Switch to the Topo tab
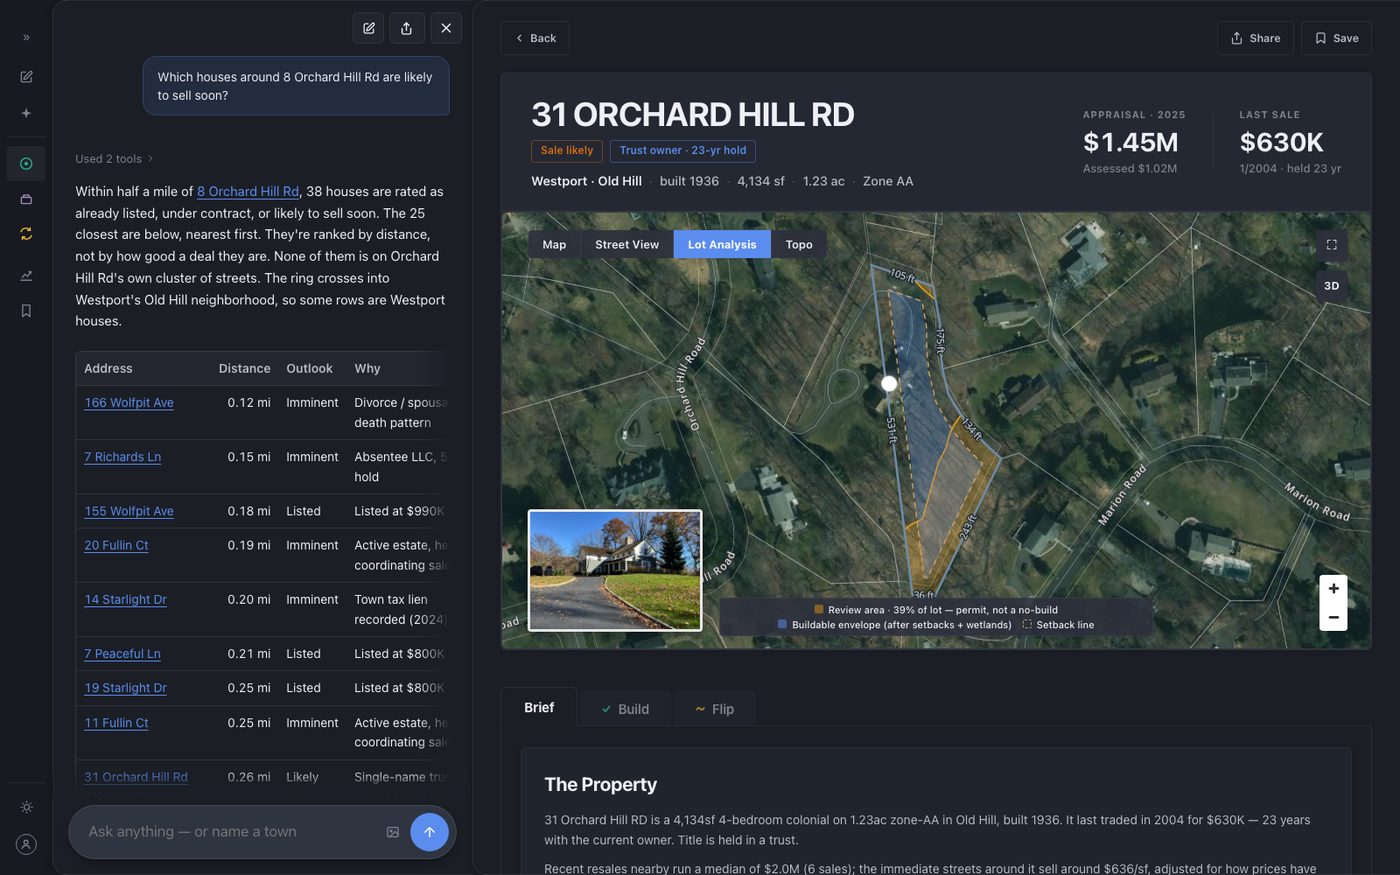 [799, 244]
